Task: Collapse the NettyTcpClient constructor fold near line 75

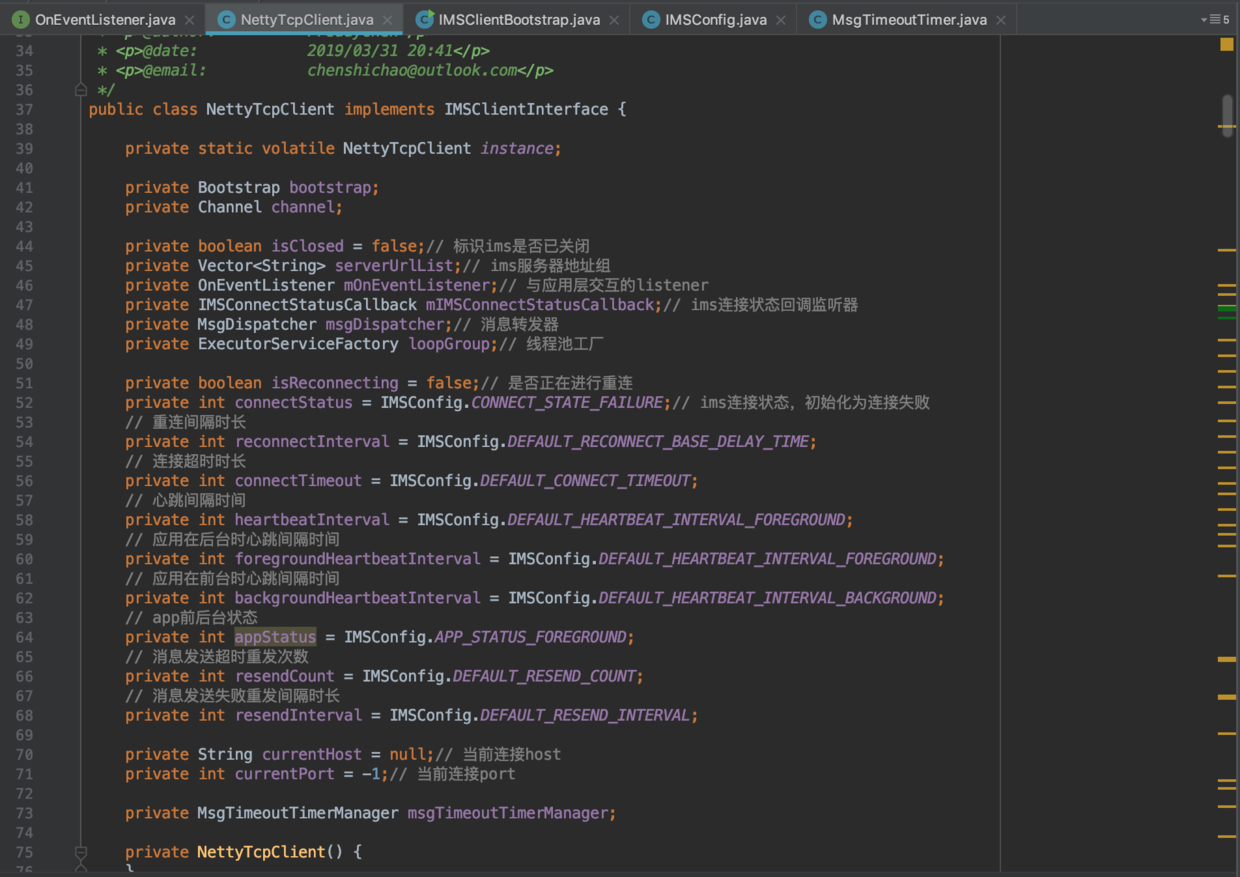Action: pyautogui.click(x=81, y=853)
